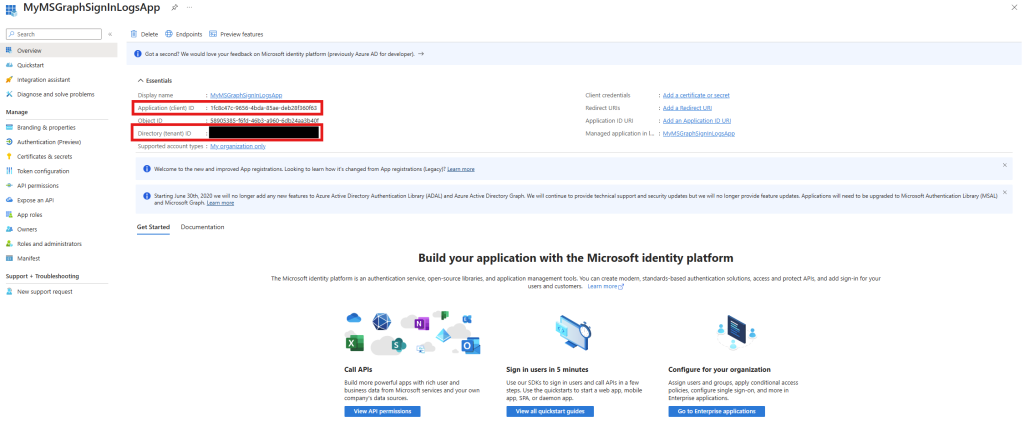Click the Expose an API icon
Image resolution: width=1024 pixels, height=436 pixels.
(9, 200)
